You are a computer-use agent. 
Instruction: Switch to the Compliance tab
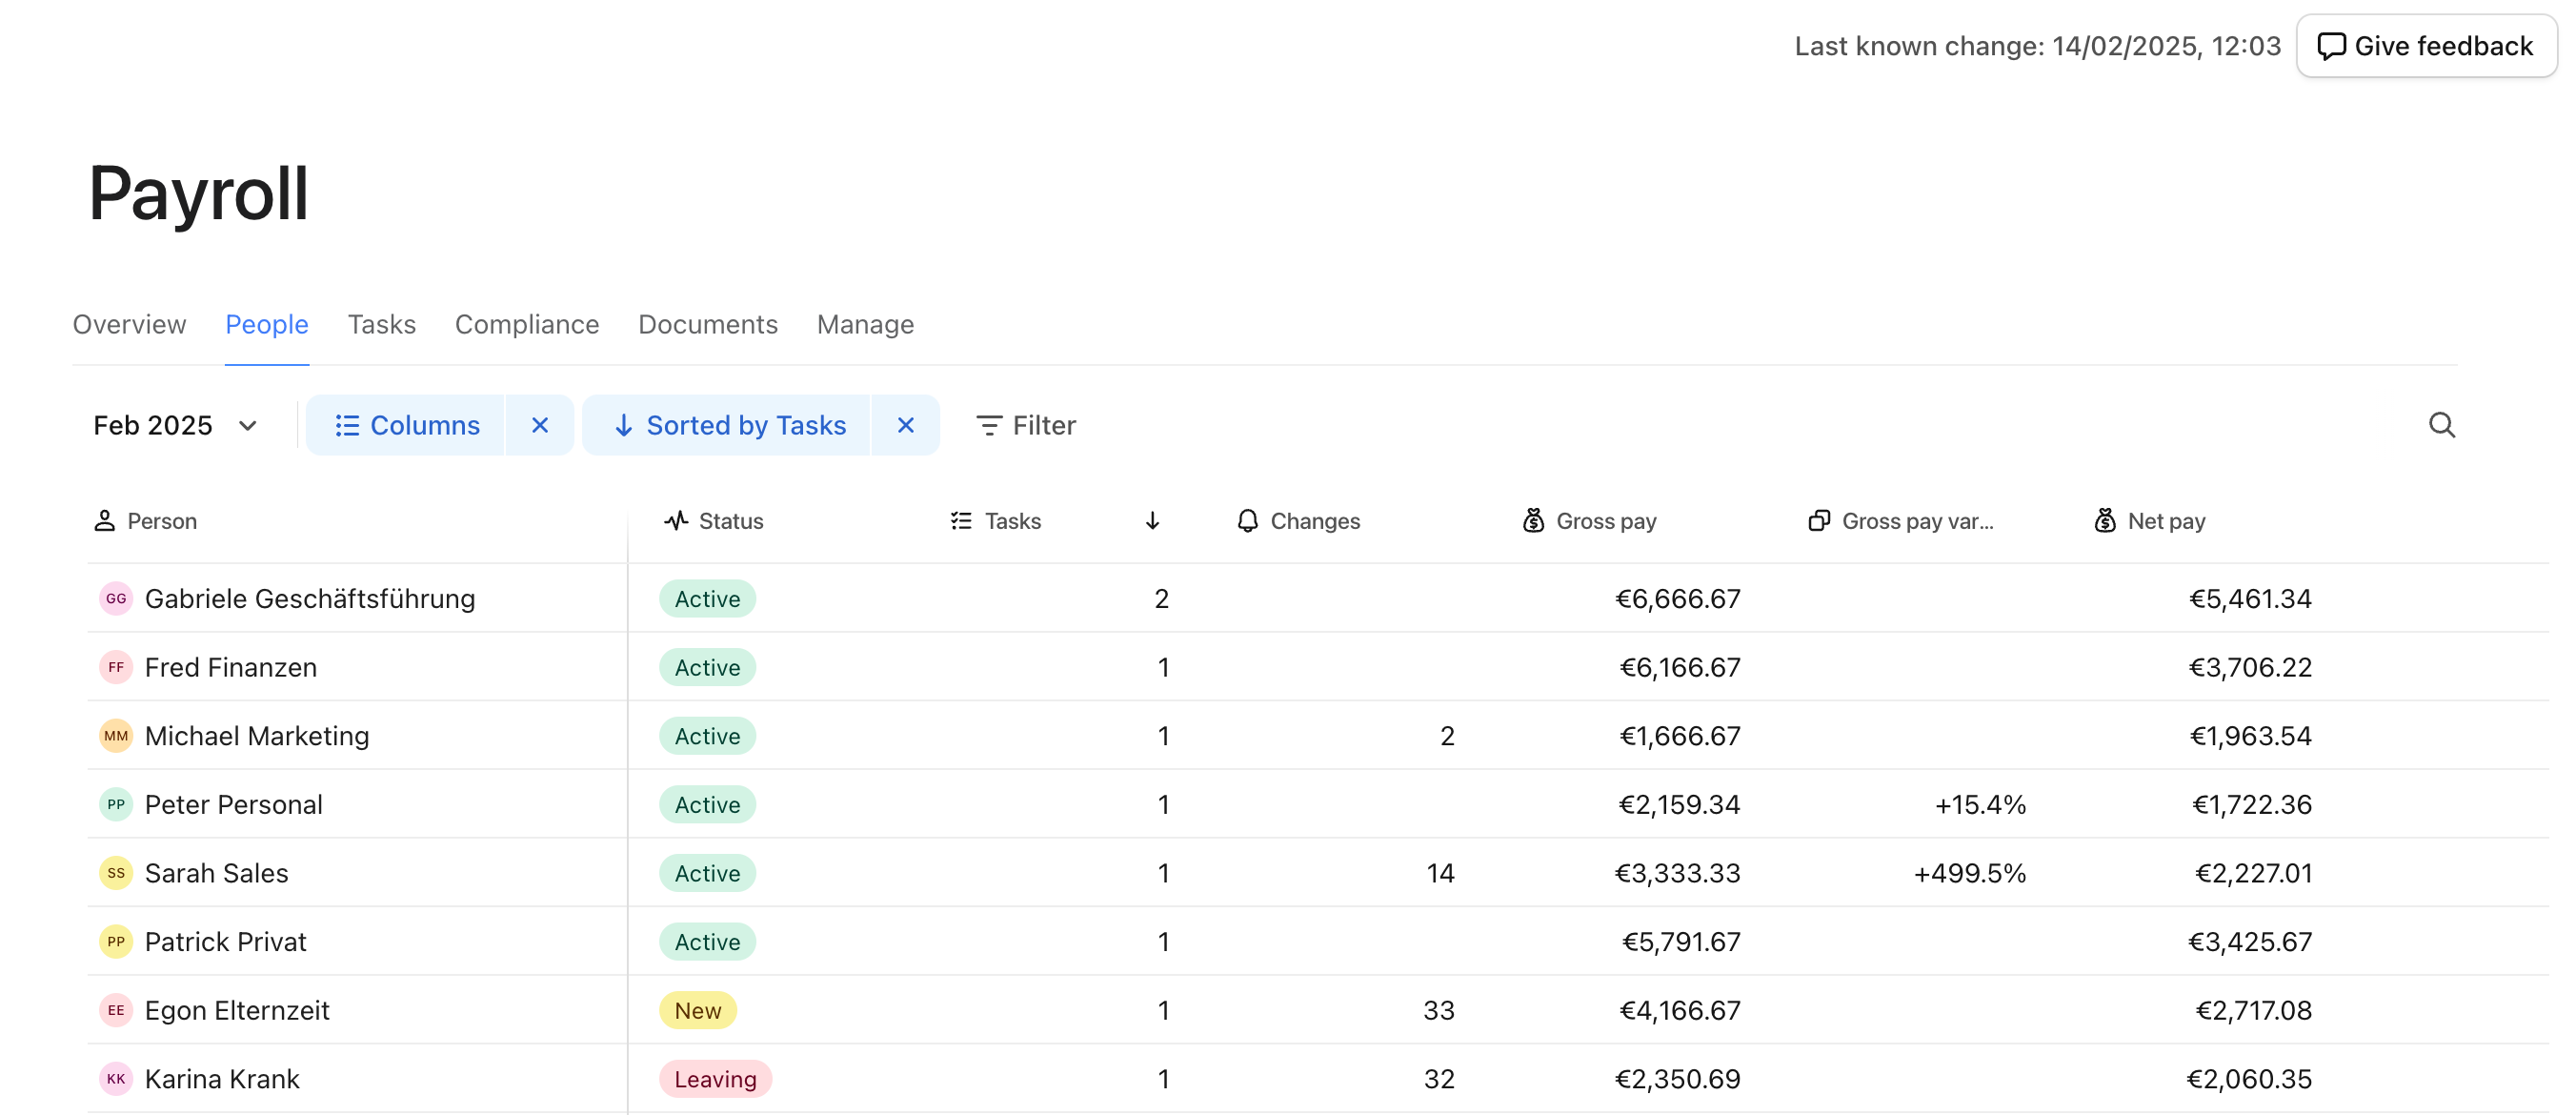[527, 324]
